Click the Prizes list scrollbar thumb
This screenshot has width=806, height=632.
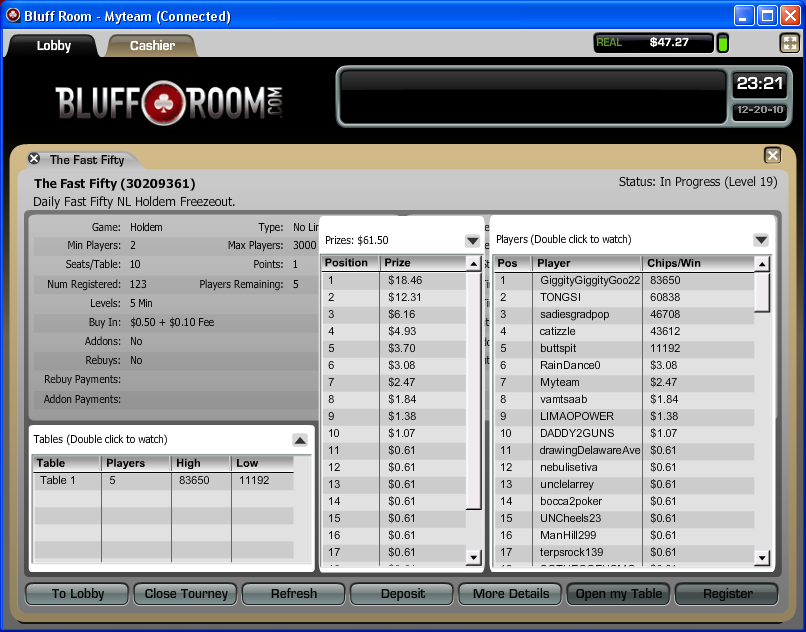pos(473,391)
